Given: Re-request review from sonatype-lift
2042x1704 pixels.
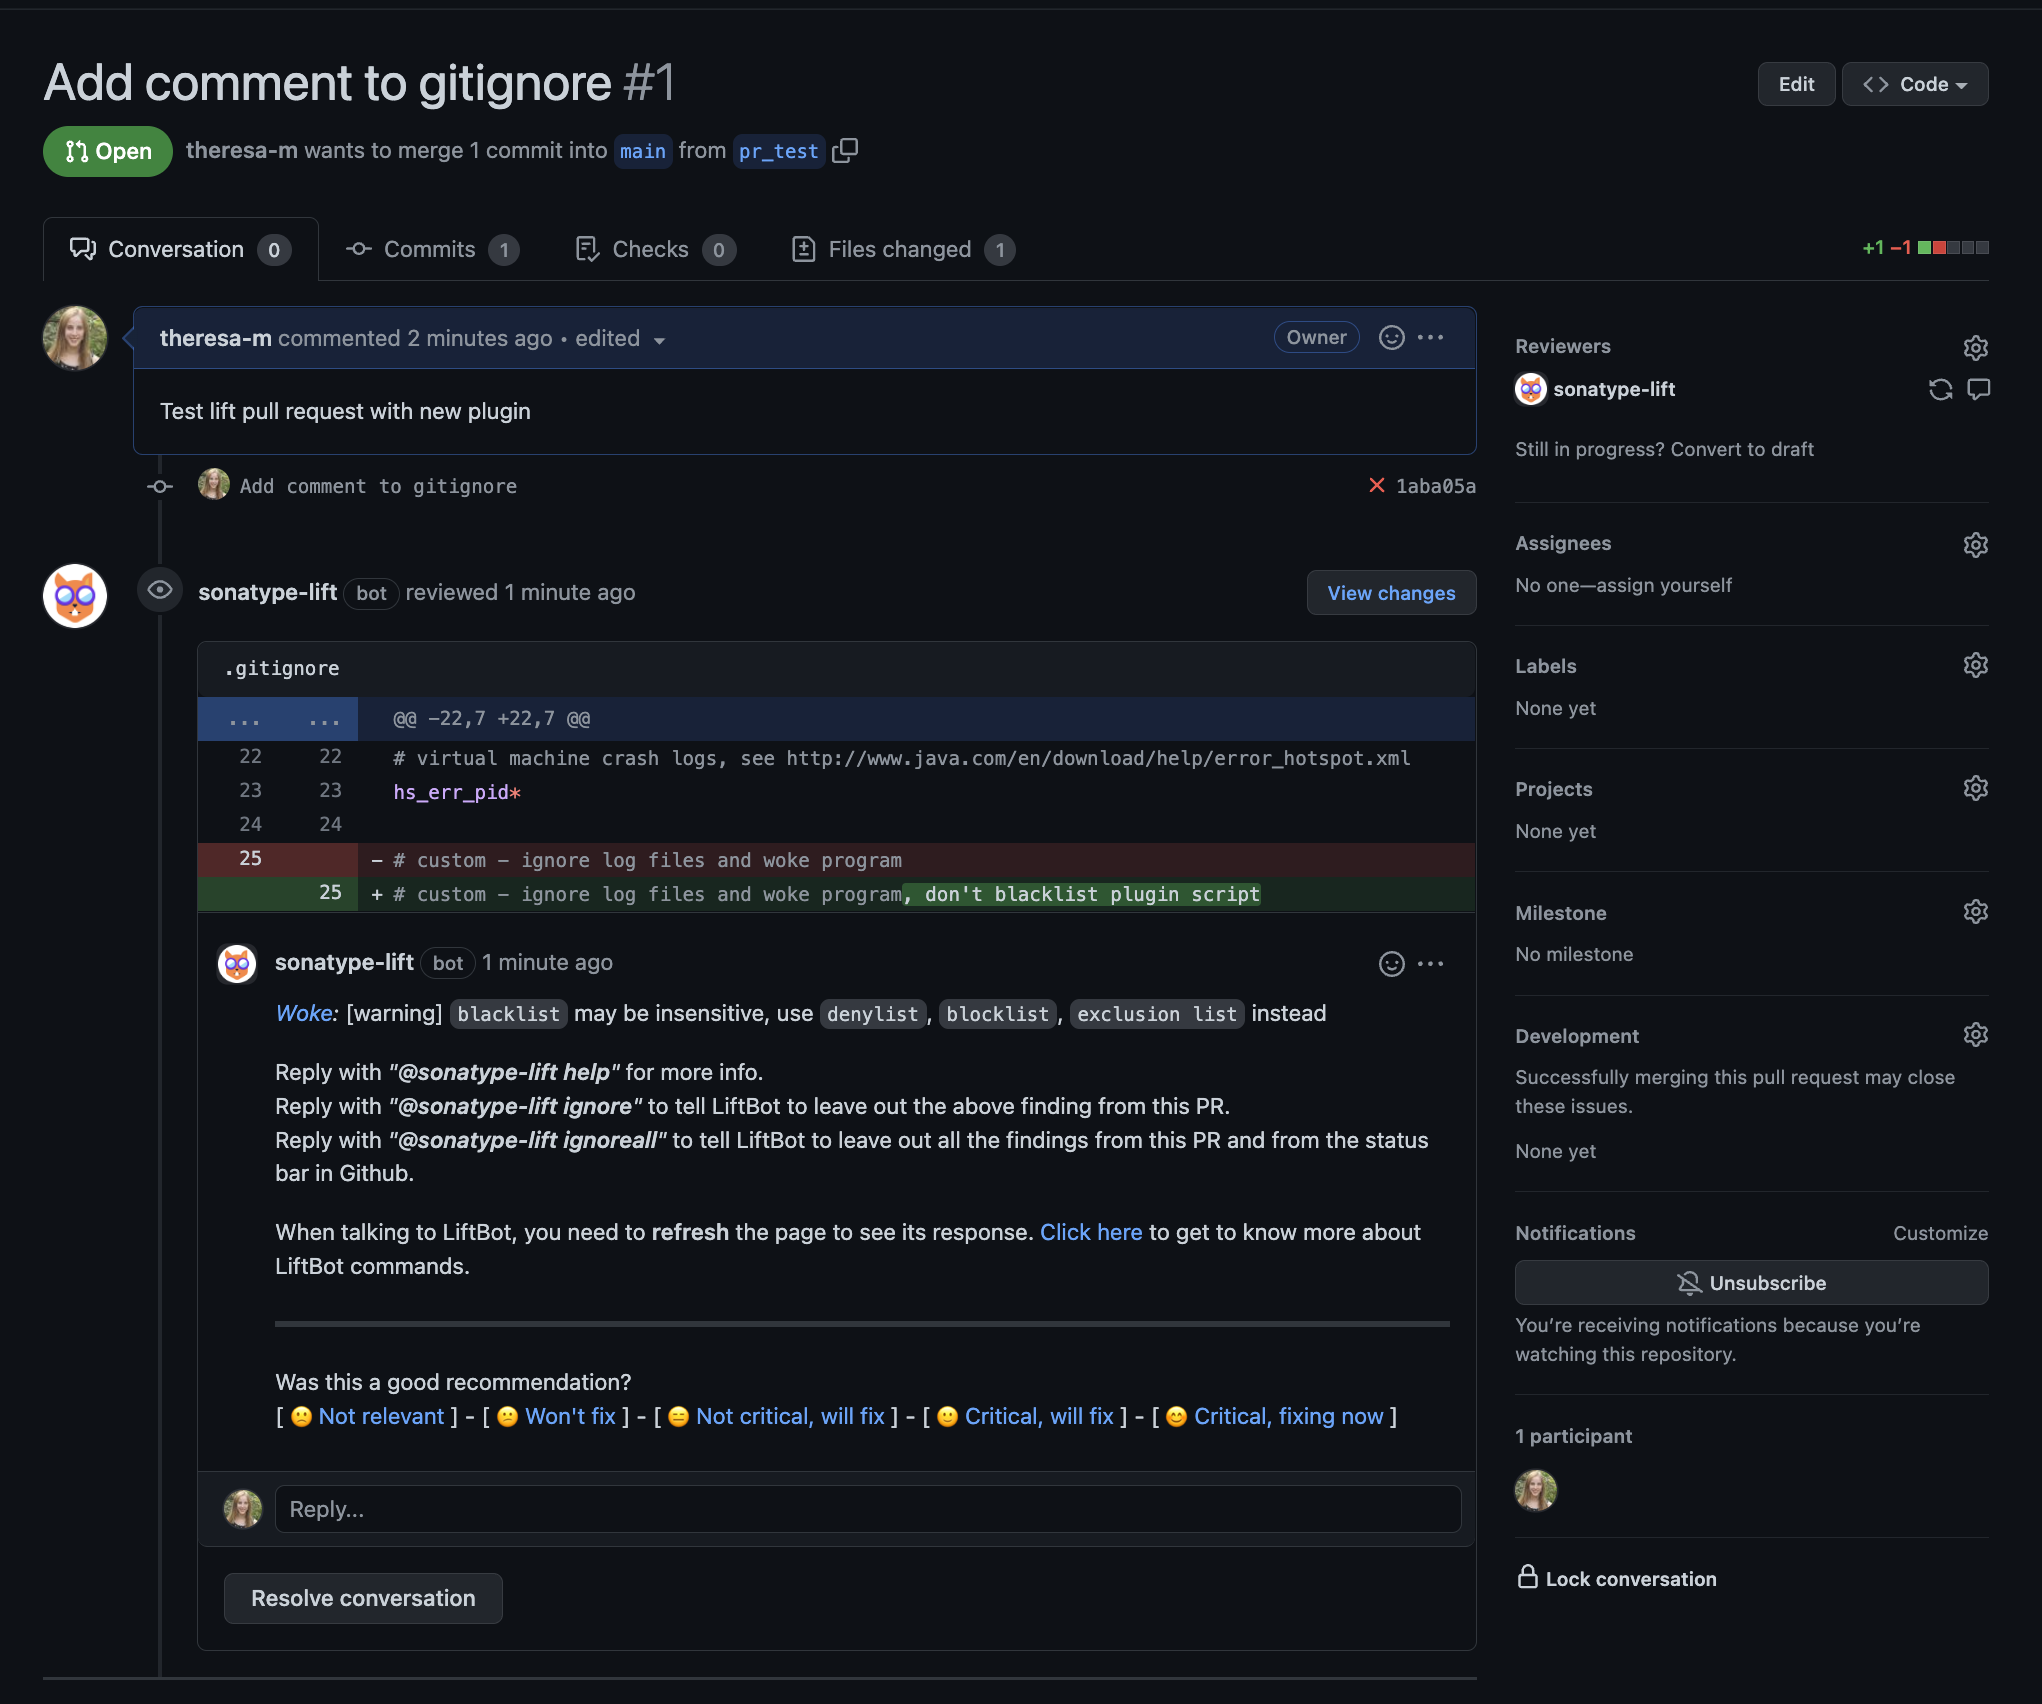Looking at the screenshot, I should 1941,389.
